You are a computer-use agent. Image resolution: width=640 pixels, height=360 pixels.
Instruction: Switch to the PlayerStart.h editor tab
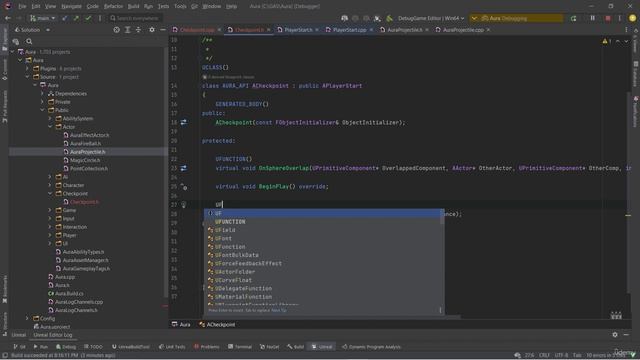(298, 30)
